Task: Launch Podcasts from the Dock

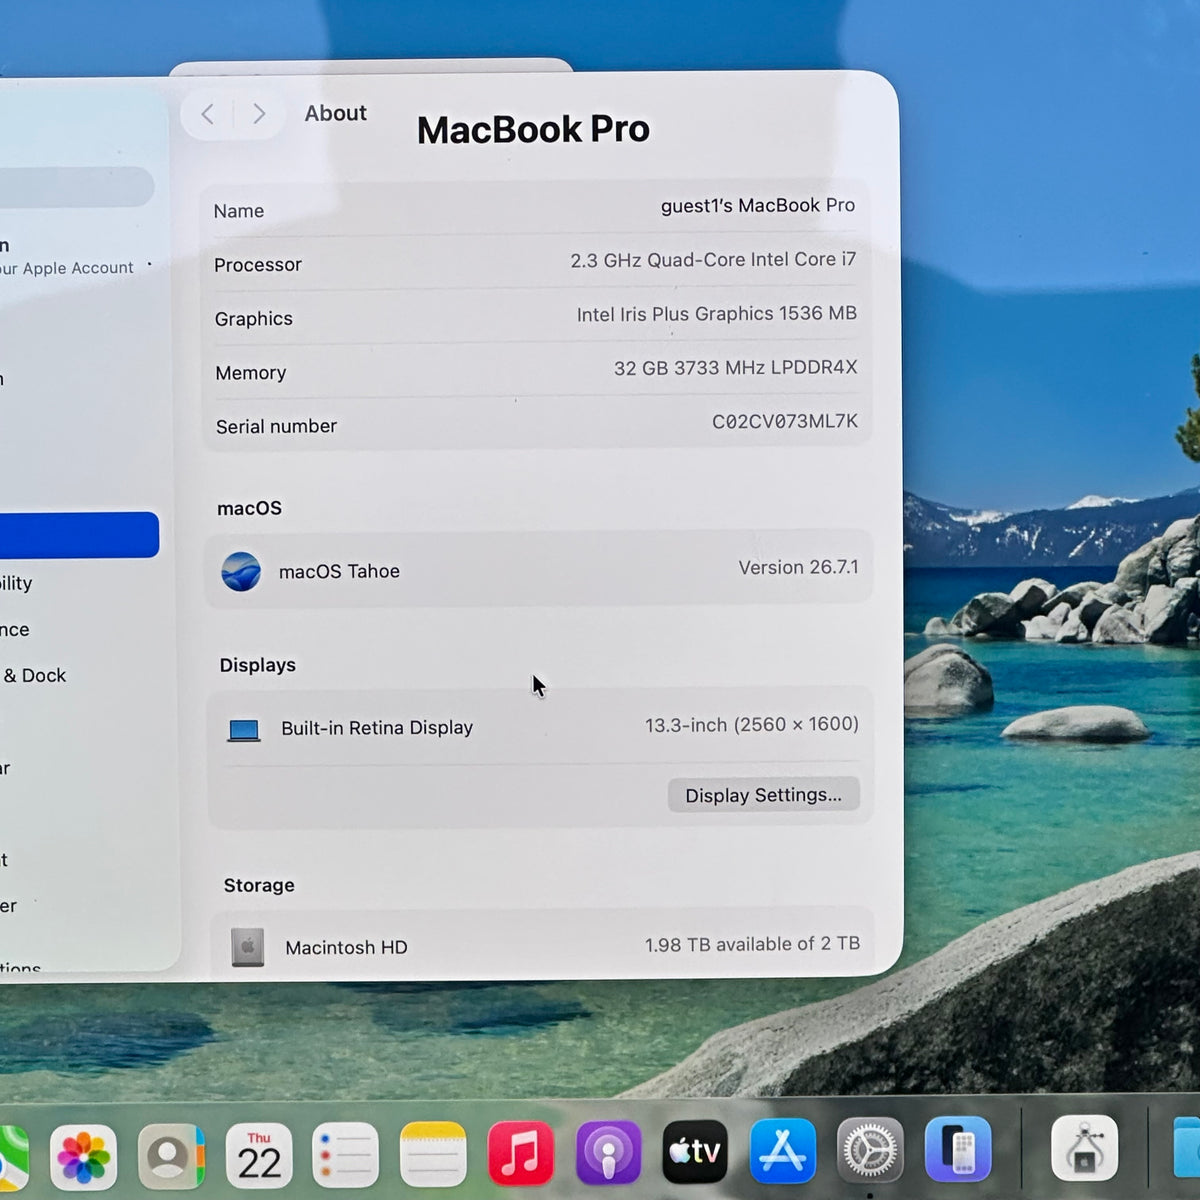Action: coord(608,1153)
